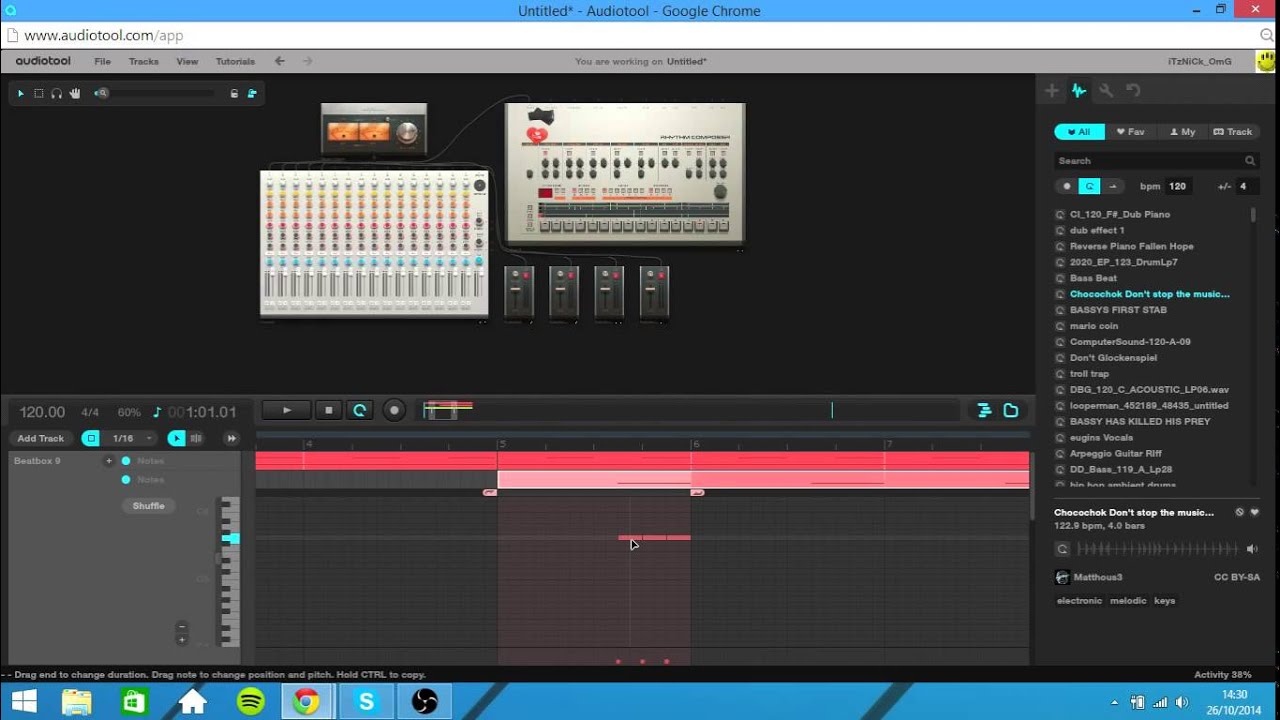Click the melodic tag
Screen dimensions: 1280x720
coord(1128,601)
